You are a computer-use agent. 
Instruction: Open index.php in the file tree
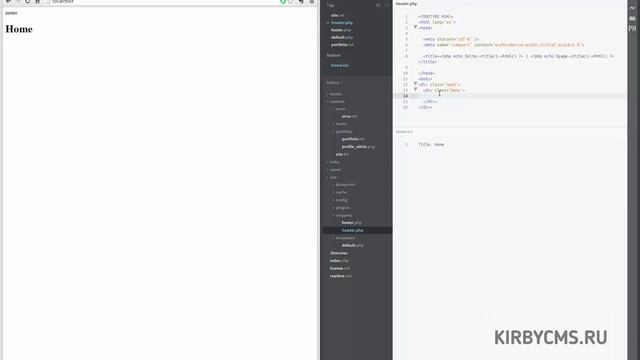click(x=339, y=261)
